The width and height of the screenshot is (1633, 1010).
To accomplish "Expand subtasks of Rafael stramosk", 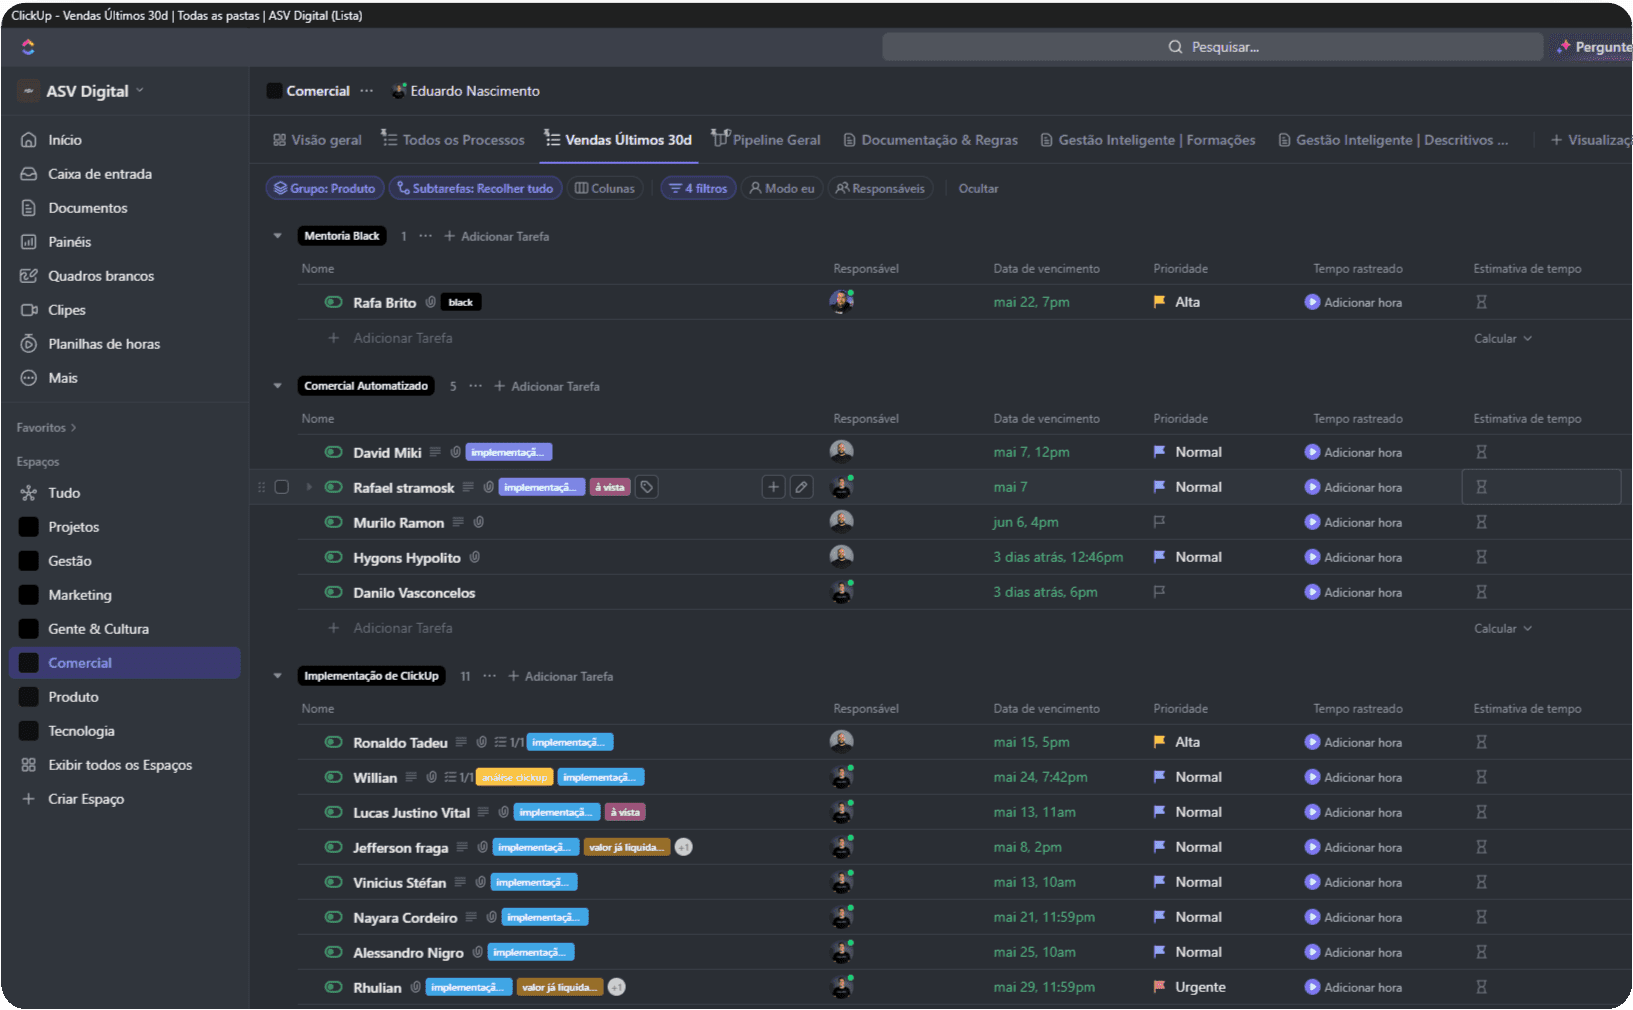I will pyautogui.click(x=308, y=487).
